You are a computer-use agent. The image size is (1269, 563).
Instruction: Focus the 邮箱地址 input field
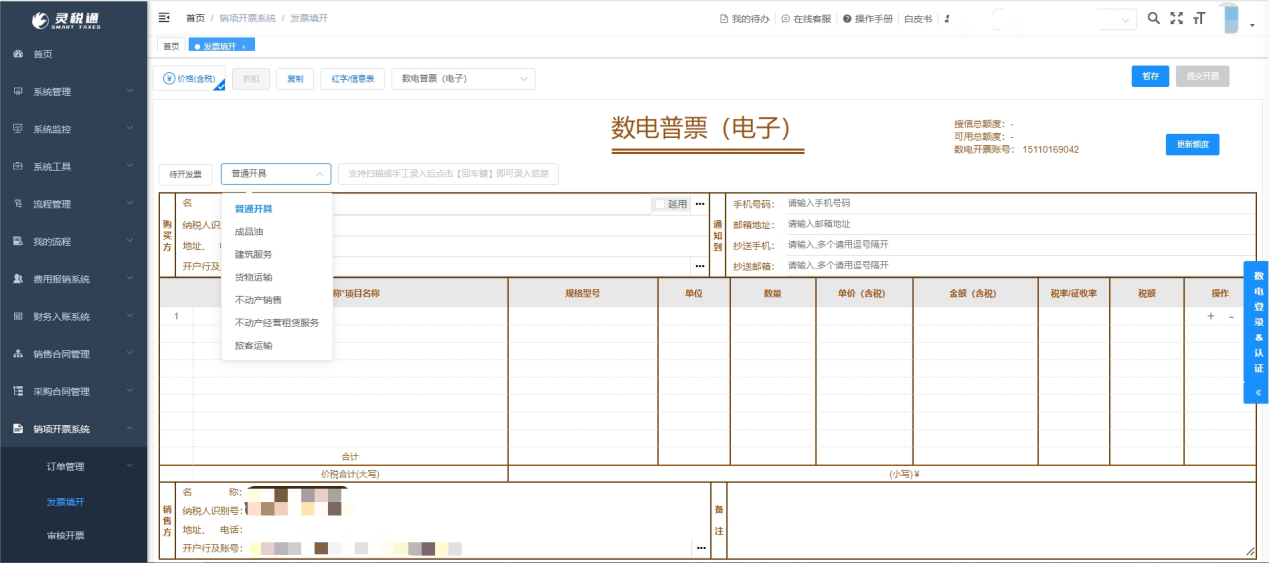point(1020,224)
